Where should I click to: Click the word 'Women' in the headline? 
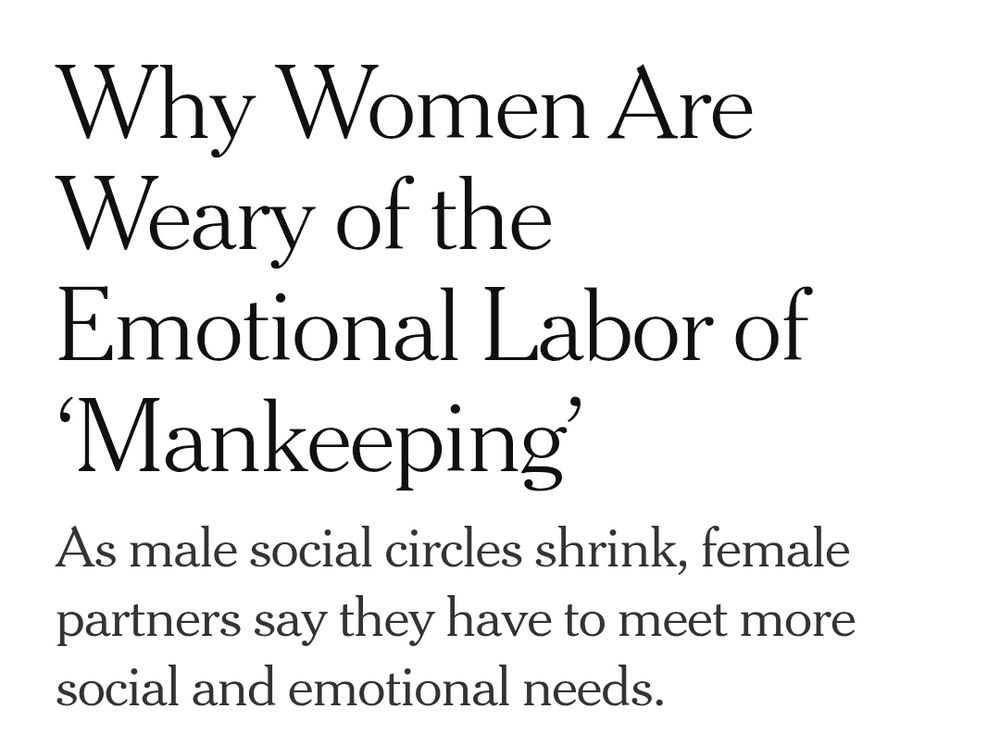pyautogui.click(x=431, y=102)
